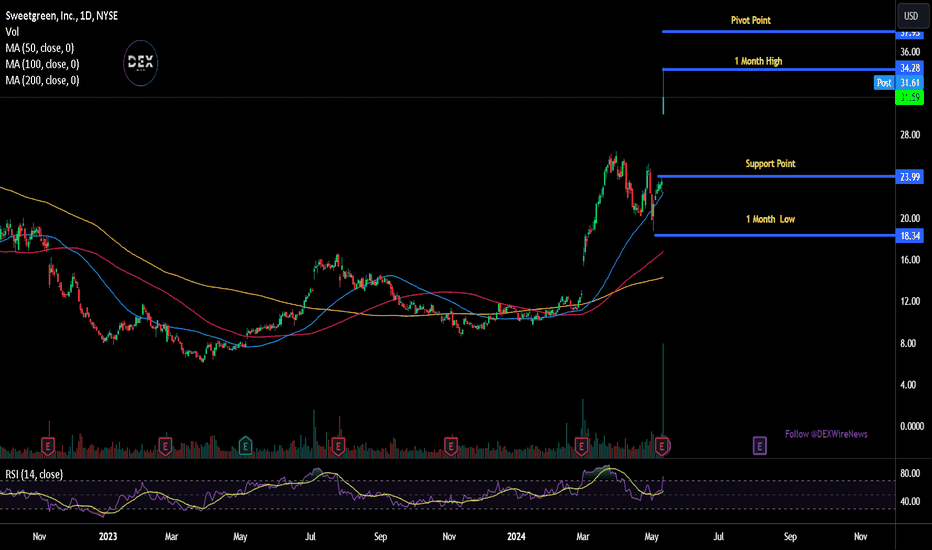Select the MA (100, close, 0) legend
The width and height of the screenshot is (932, 550).
[42, 64]
